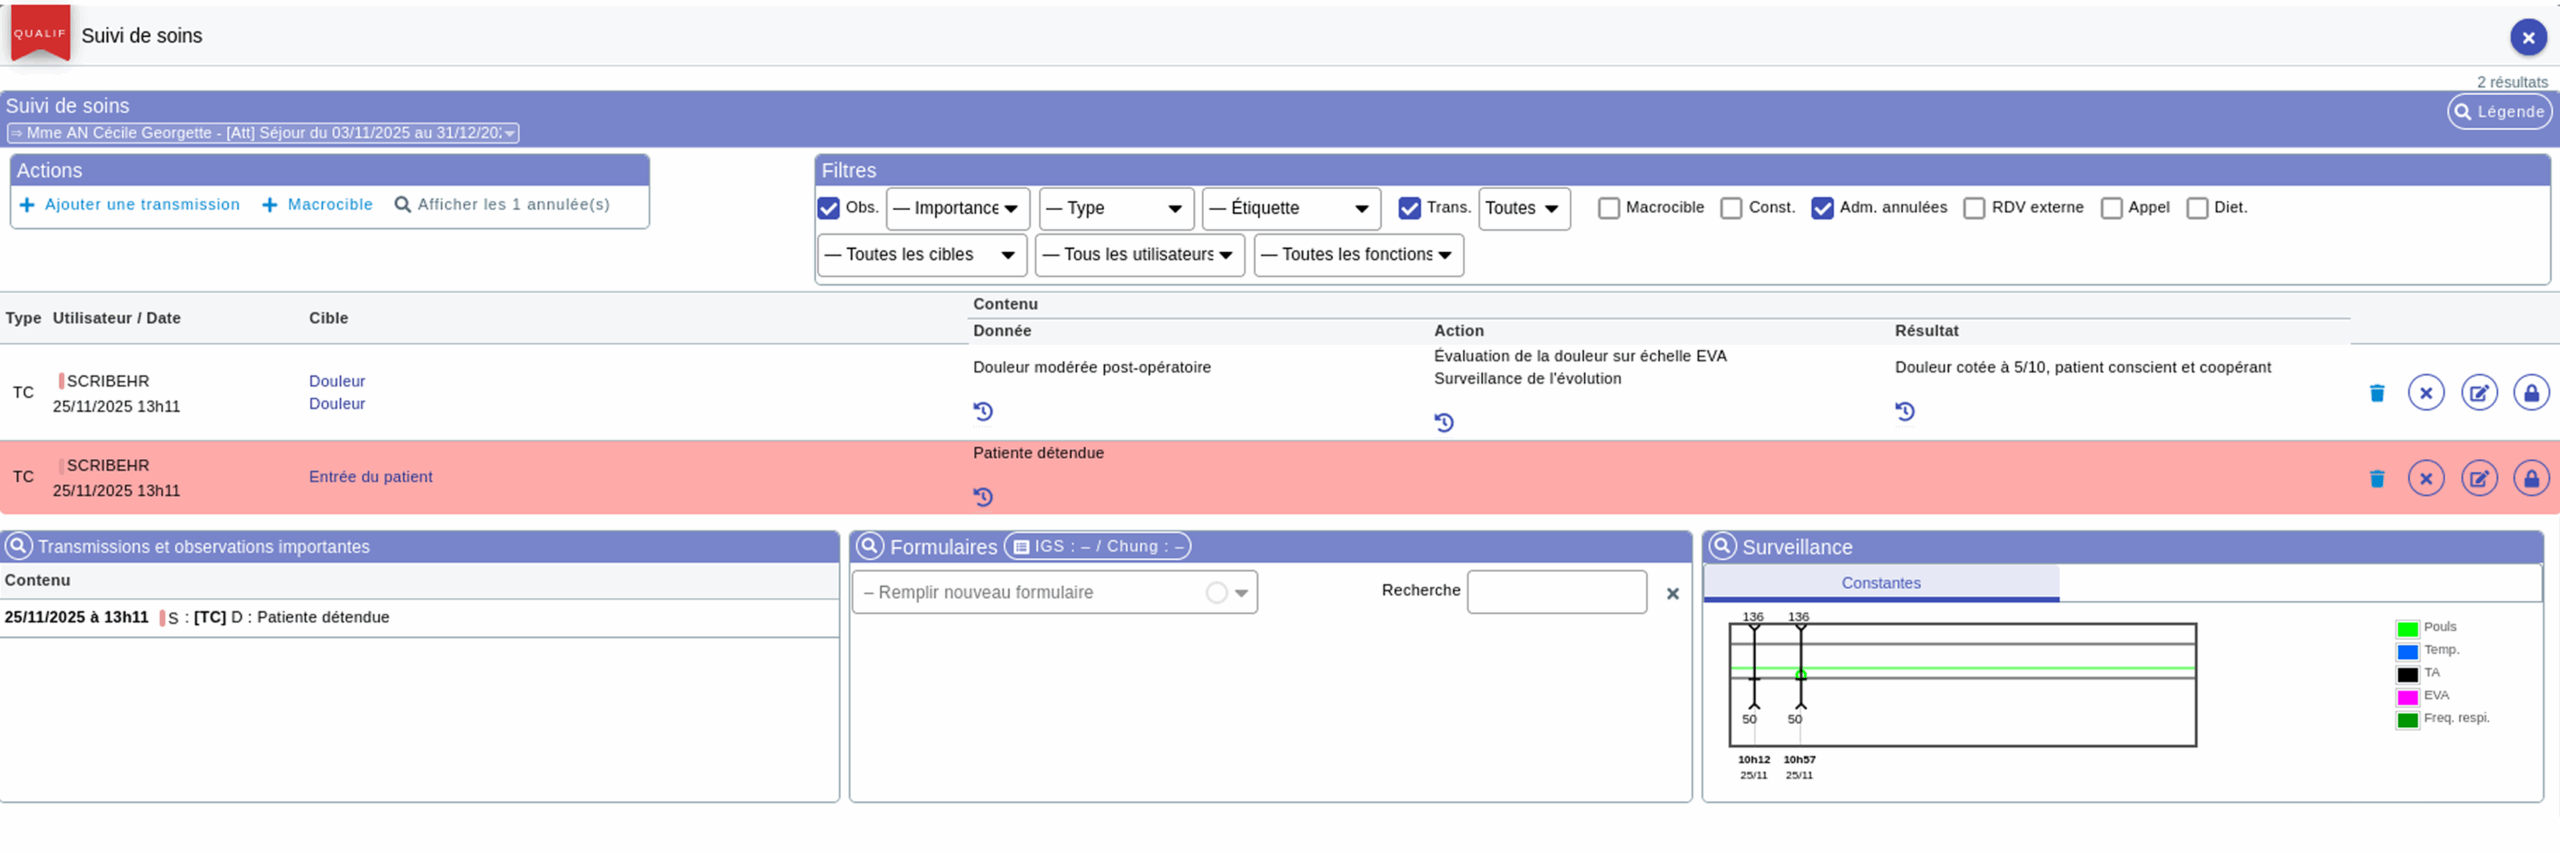This screenshot has height=853, width=2560.
Task: Switch to the Constantes tab
Action: coord(1880,583)
